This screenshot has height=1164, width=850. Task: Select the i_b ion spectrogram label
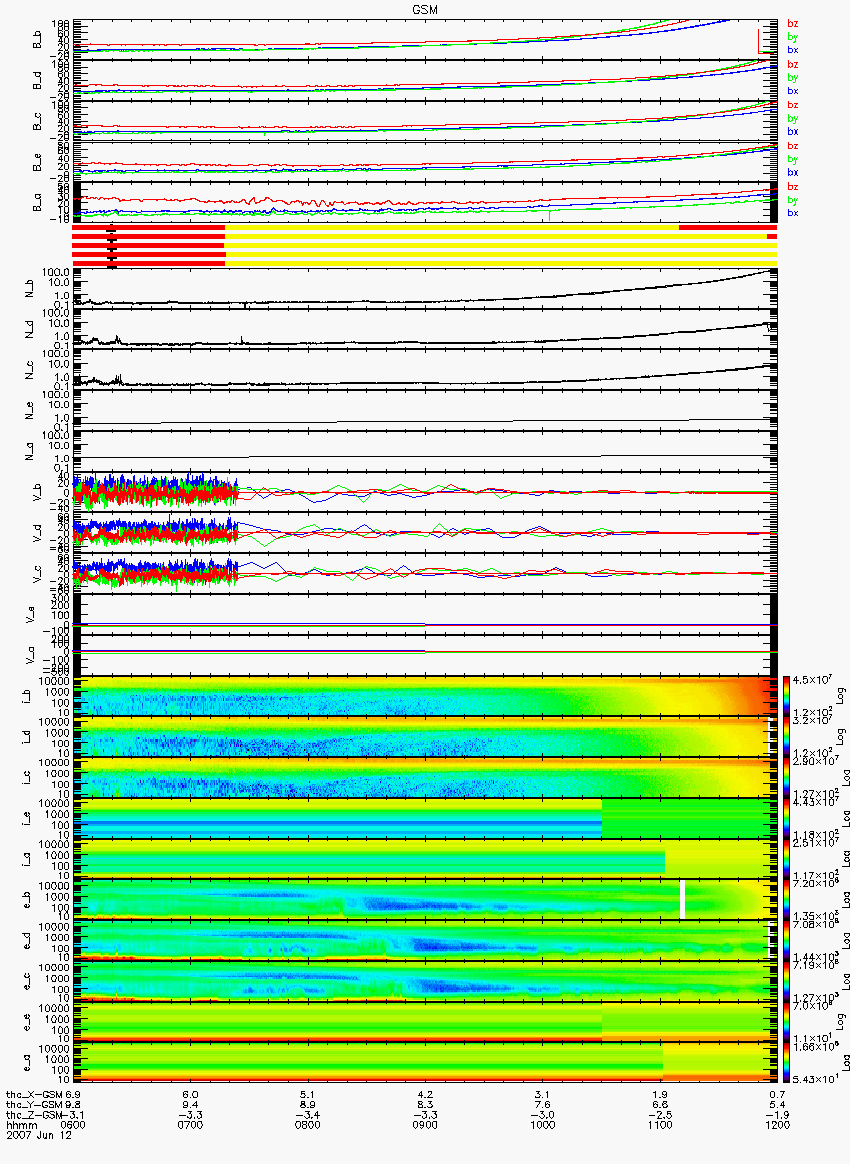pyautogui.click(x=27, y=698)
